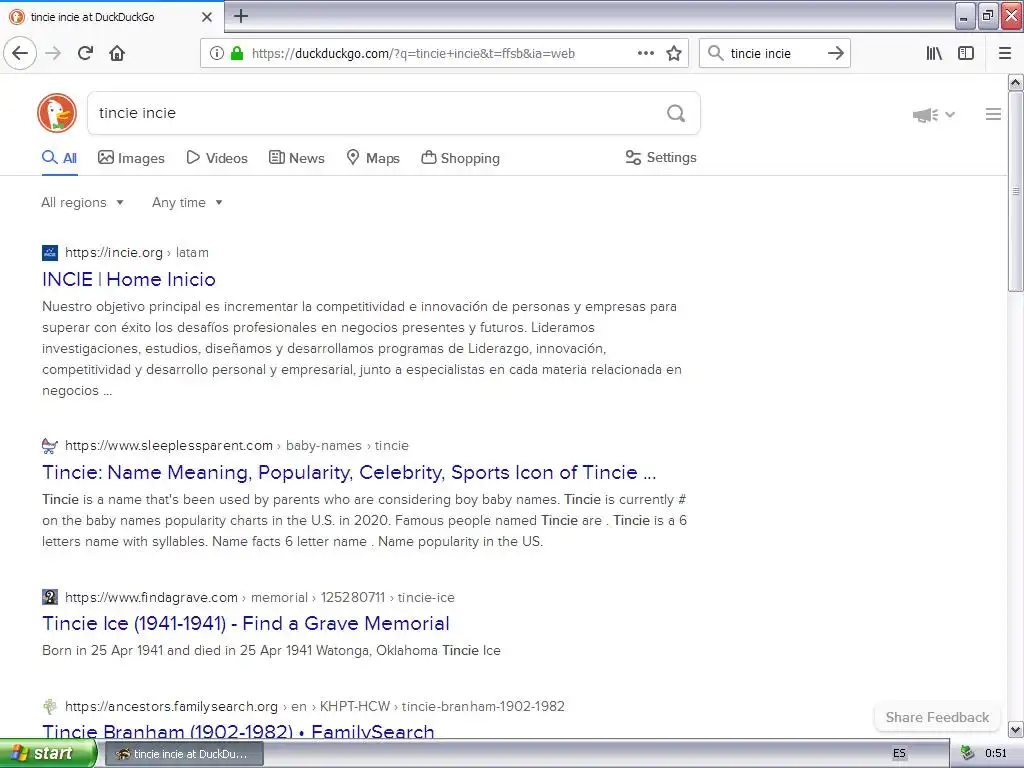Click the sleeplessparent.com result URL
Image resolution: width=1024 pixels, height=768 pixels.
tap(236, 446)
